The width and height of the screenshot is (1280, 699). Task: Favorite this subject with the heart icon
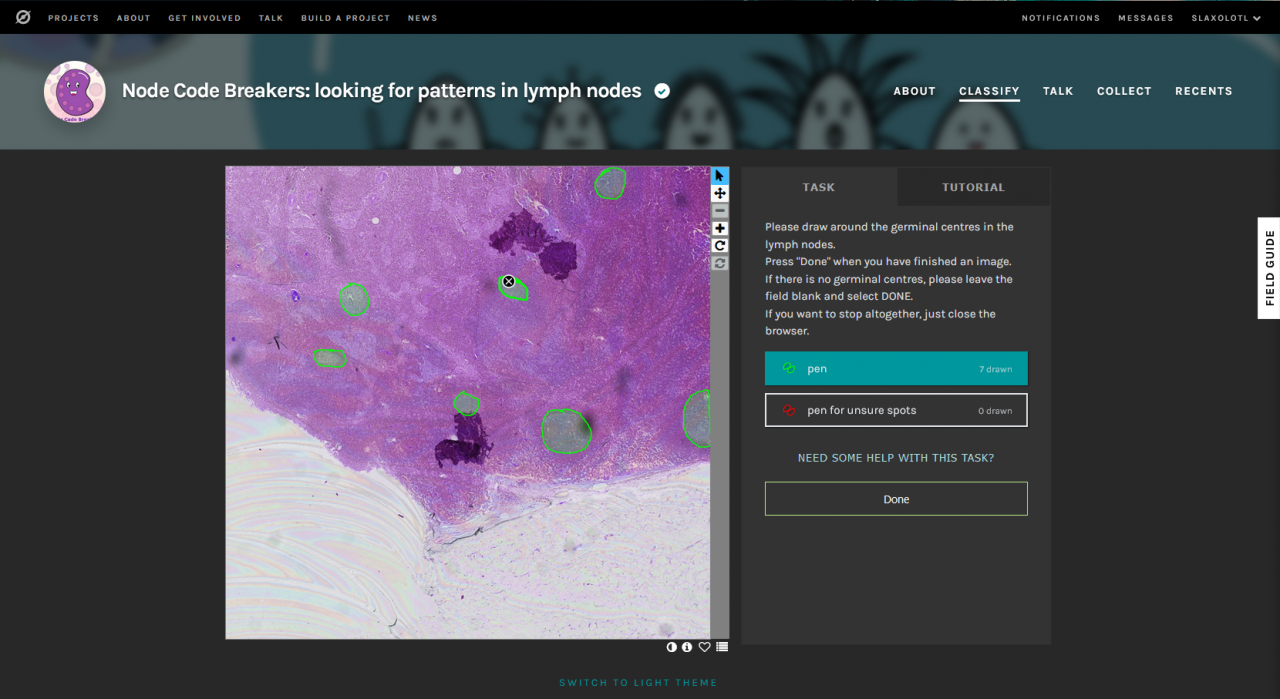pyautogui.click(x=704, y=647)
